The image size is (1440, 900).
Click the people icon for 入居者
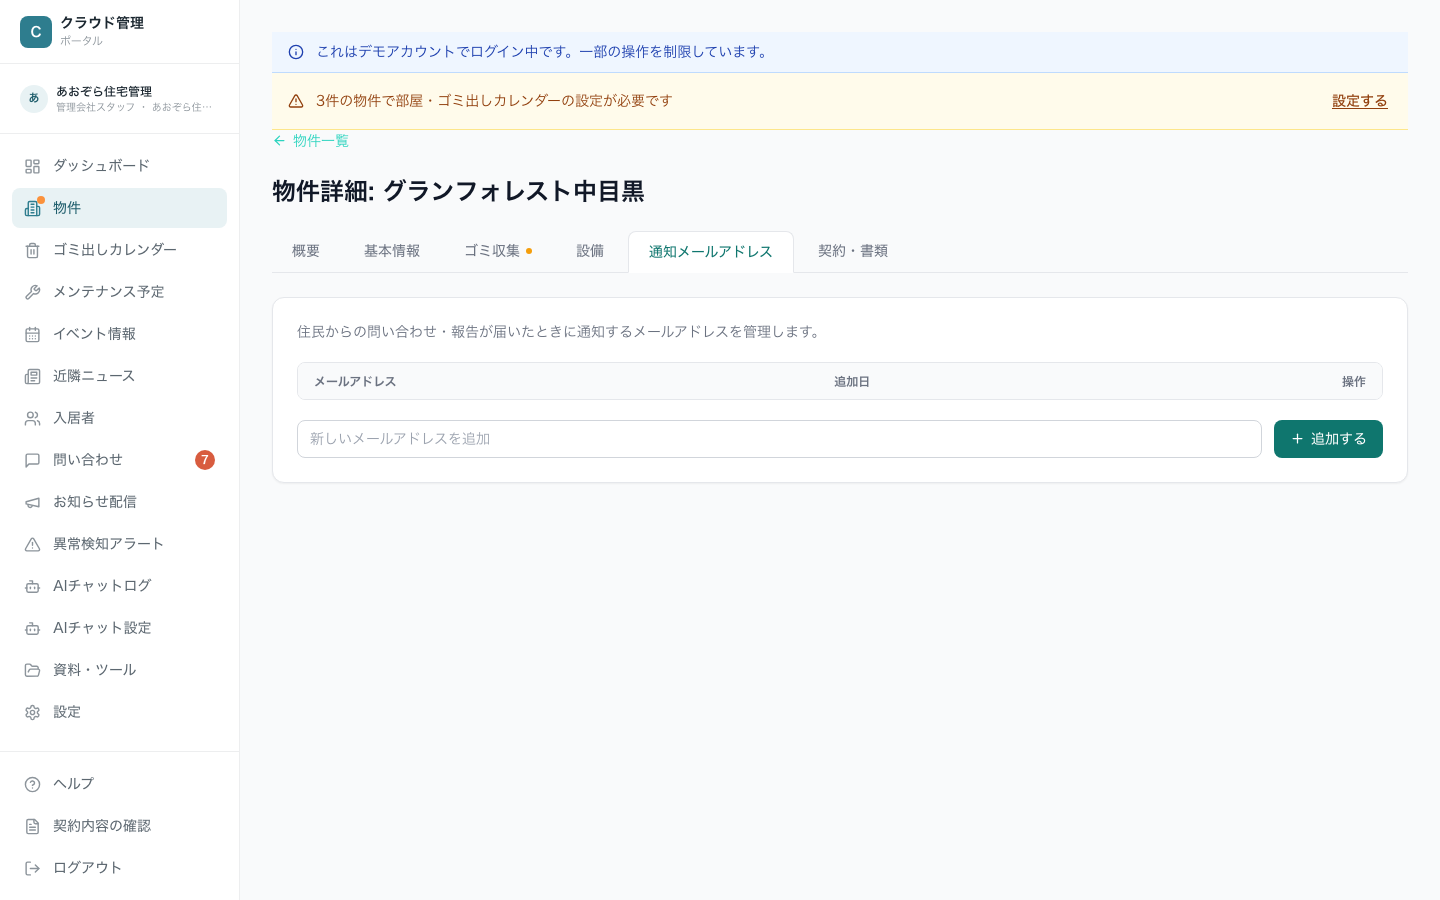click(32, 418)
